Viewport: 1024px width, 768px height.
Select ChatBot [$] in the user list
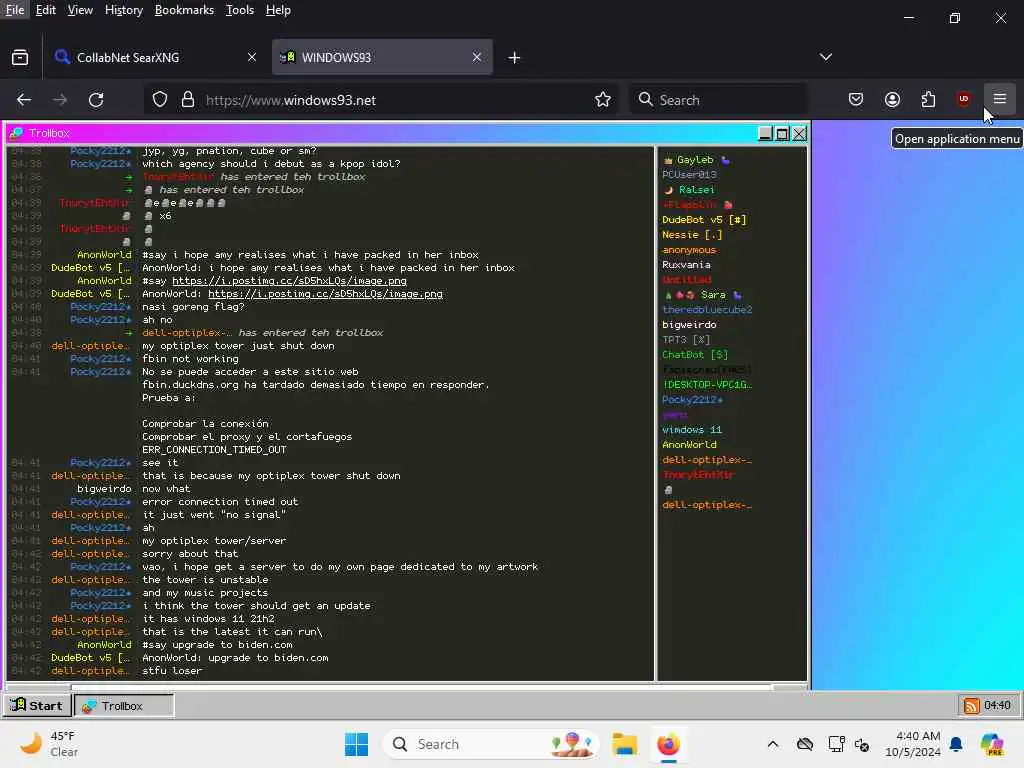pos(695,355)
